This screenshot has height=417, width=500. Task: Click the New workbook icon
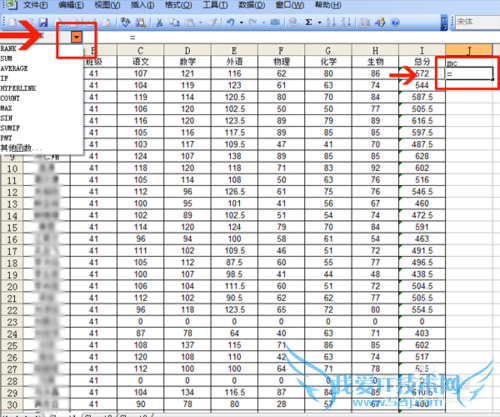[13, 23]
